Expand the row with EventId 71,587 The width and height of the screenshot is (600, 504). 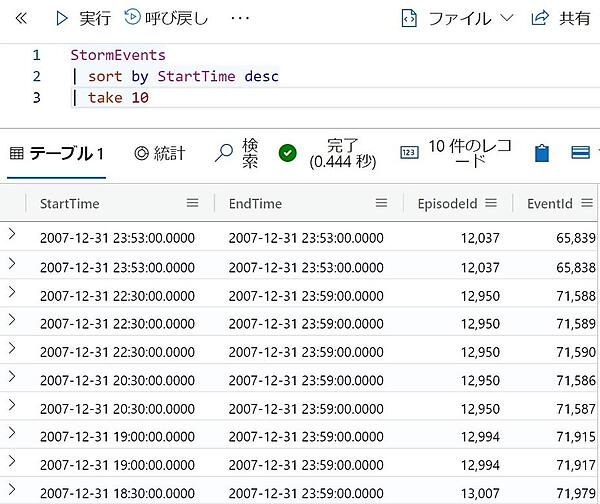tap(12, 405)
